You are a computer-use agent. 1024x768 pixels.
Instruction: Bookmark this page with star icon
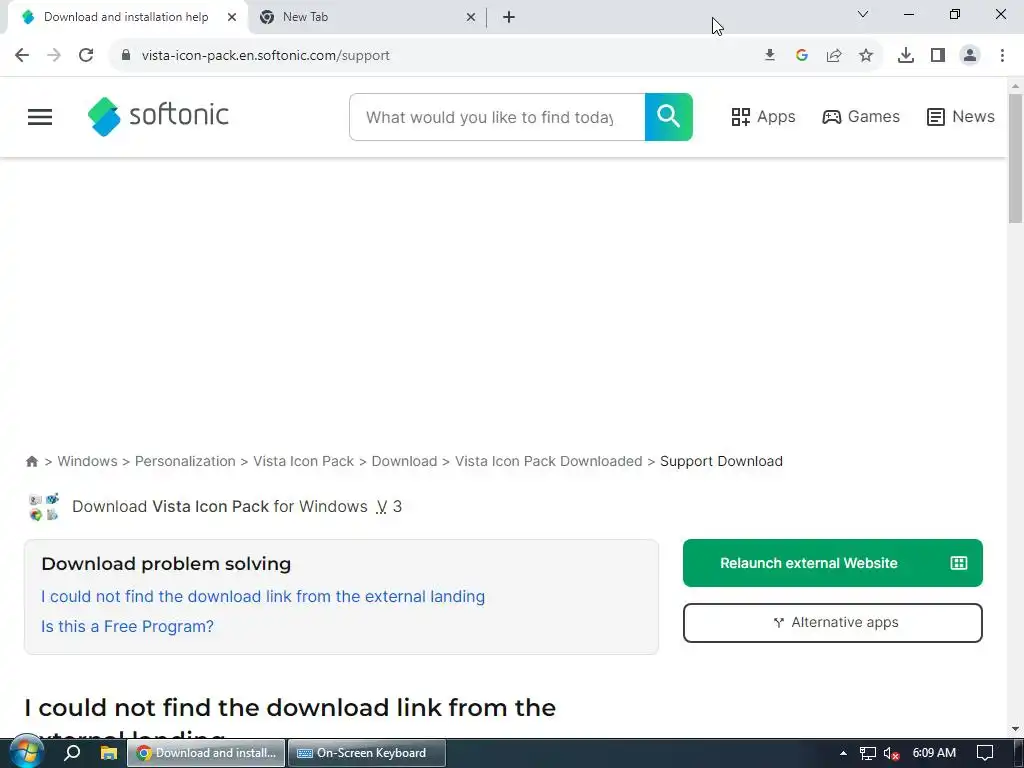[x=866, y=56]
